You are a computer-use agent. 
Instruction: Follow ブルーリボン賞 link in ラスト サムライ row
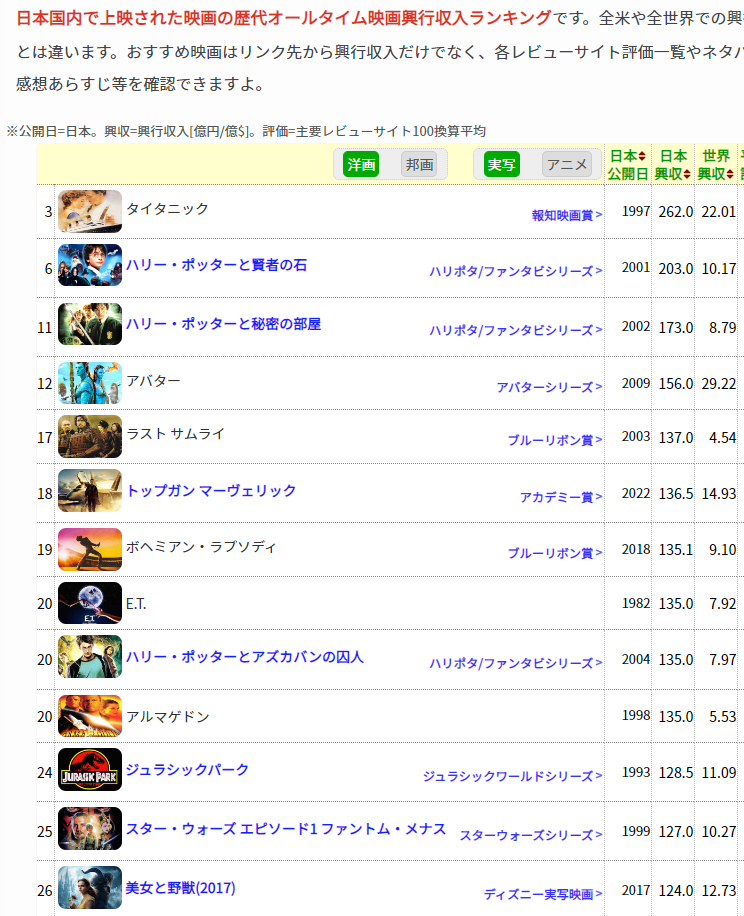555,440
